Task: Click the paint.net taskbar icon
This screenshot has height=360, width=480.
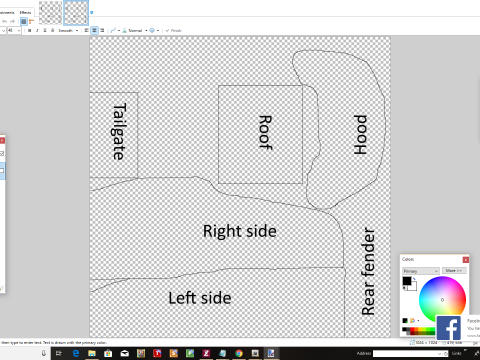Action: tap(271, 353)
